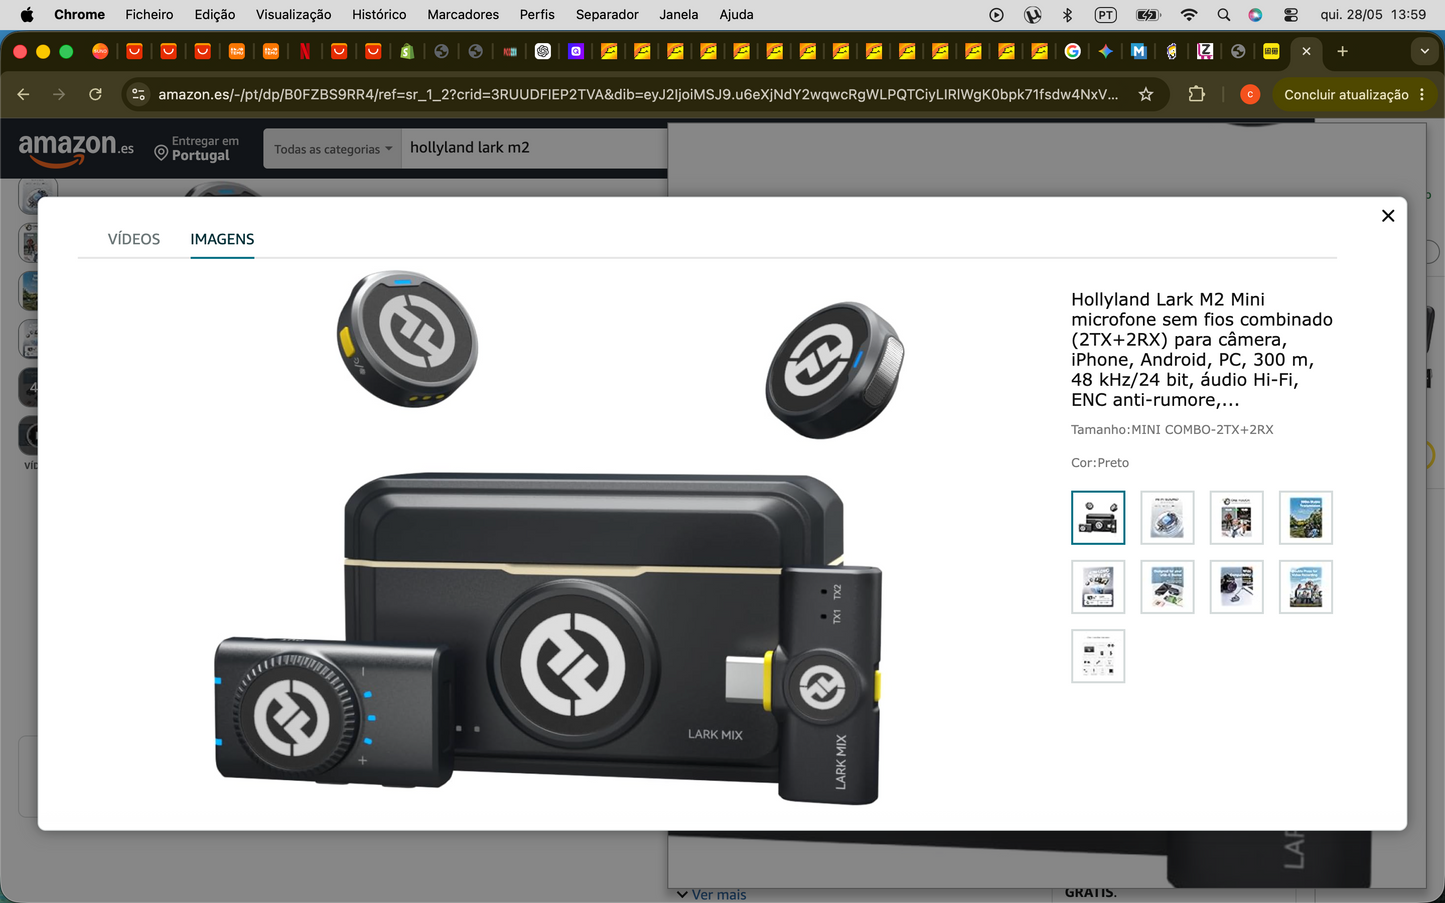Switch to the Google tab
This screenshot has height=903, width=1445.
click(x=1072, y=51)
